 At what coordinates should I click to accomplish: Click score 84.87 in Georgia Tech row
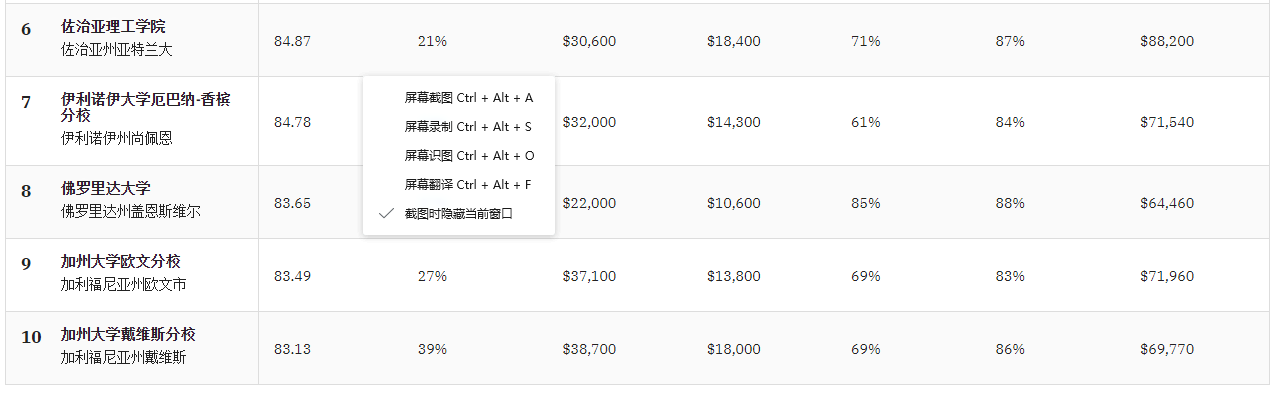click(292, 41)
